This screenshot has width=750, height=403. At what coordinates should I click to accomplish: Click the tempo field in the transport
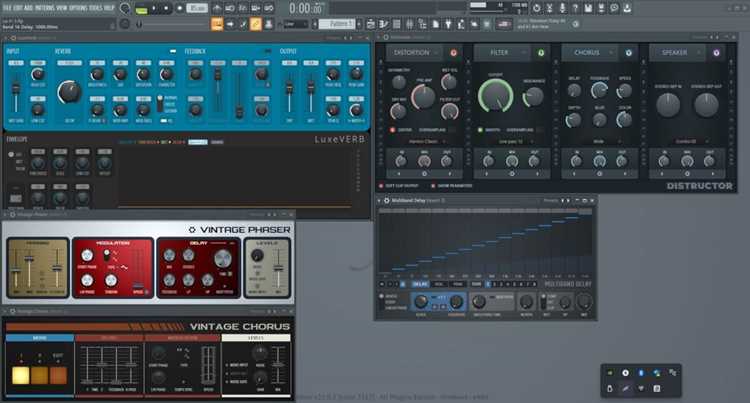coord(197,9)
